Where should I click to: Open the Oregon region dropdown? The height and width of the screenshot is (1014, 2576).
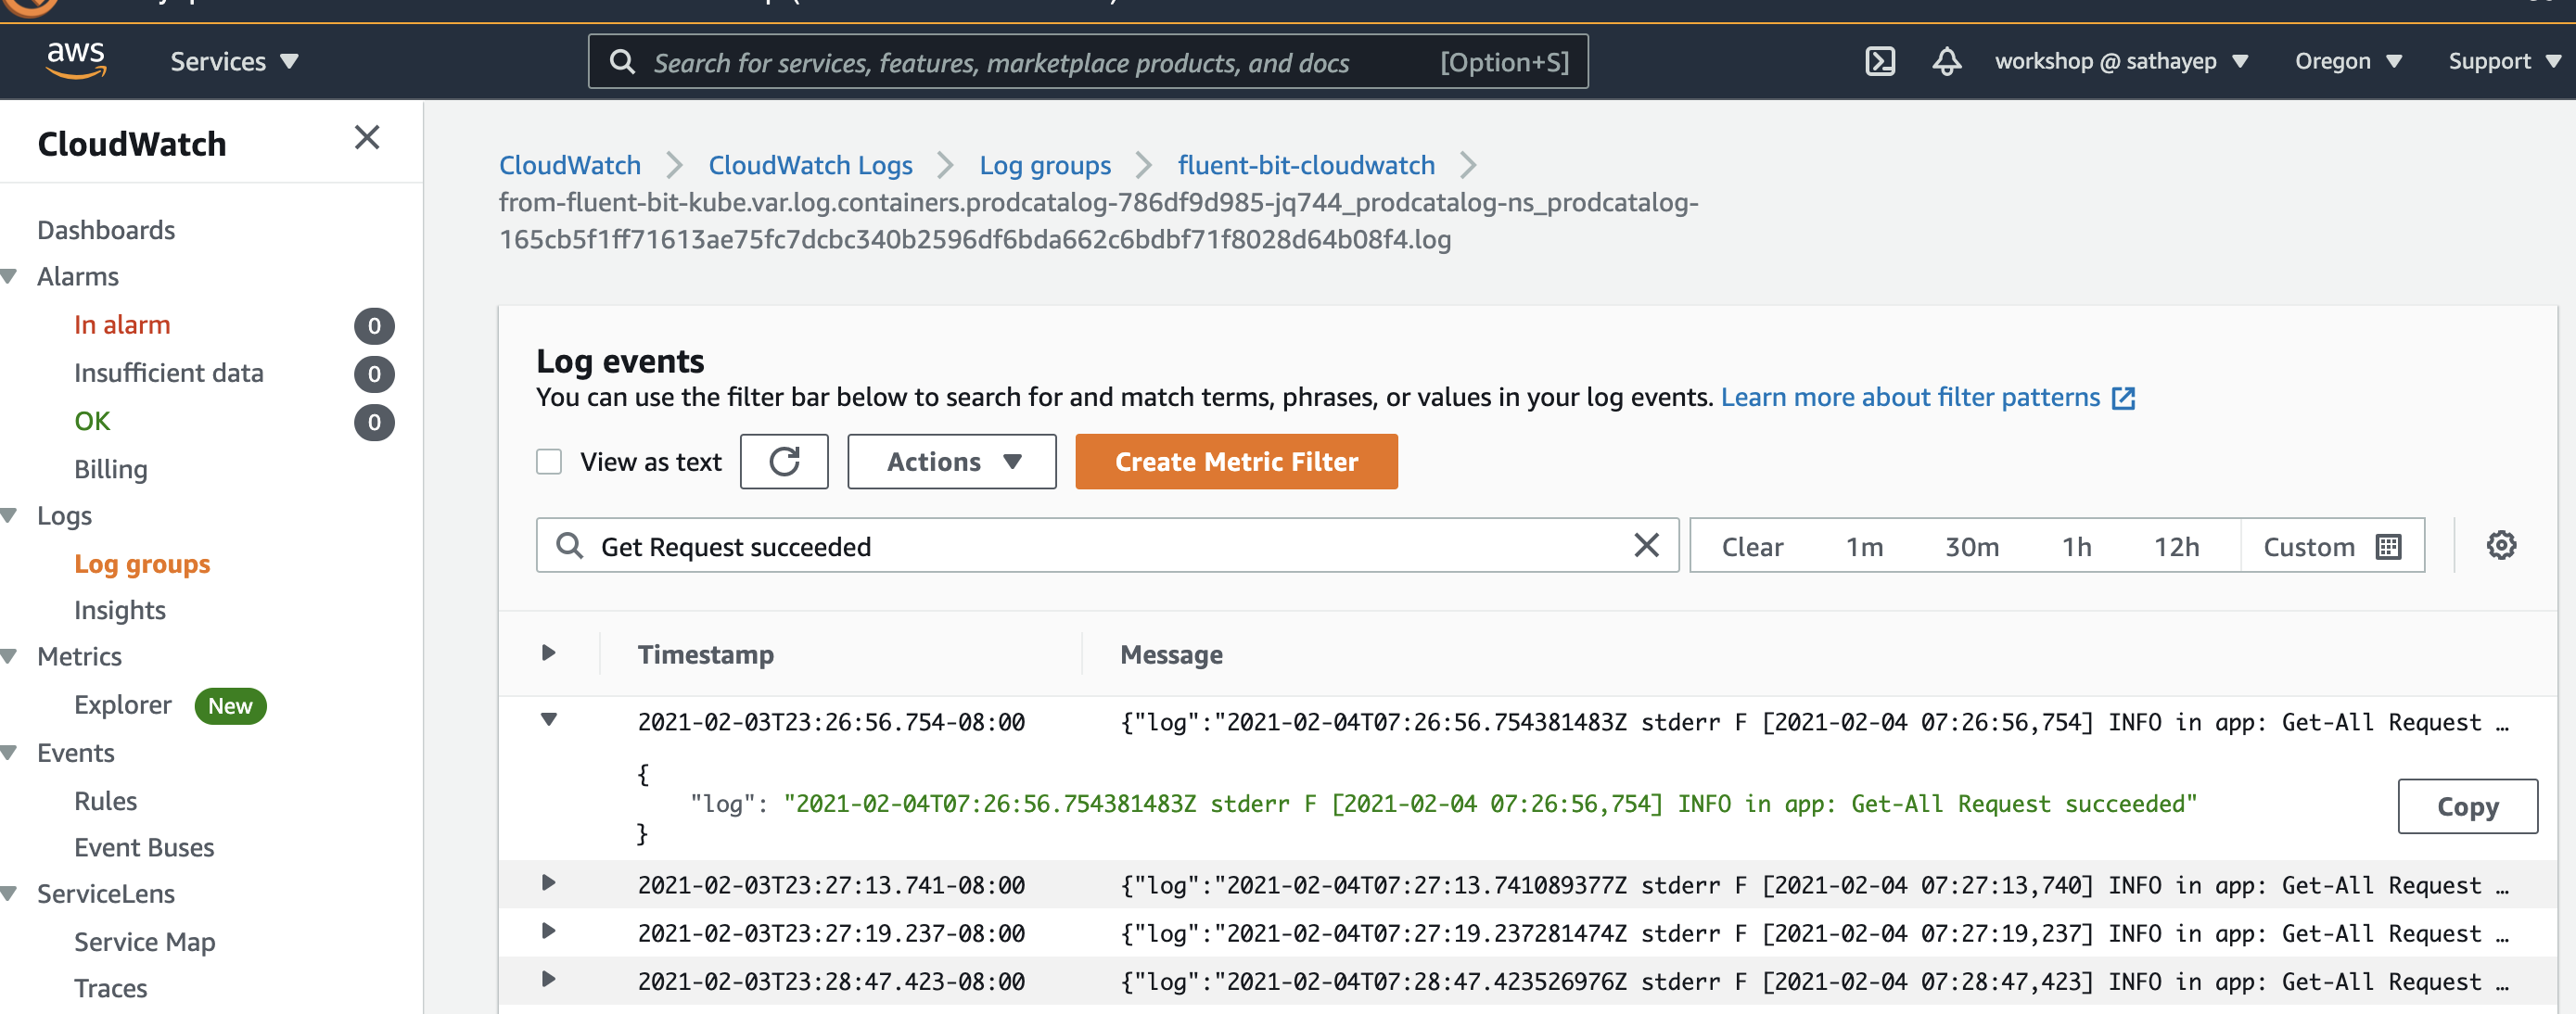click(2348, 62)
